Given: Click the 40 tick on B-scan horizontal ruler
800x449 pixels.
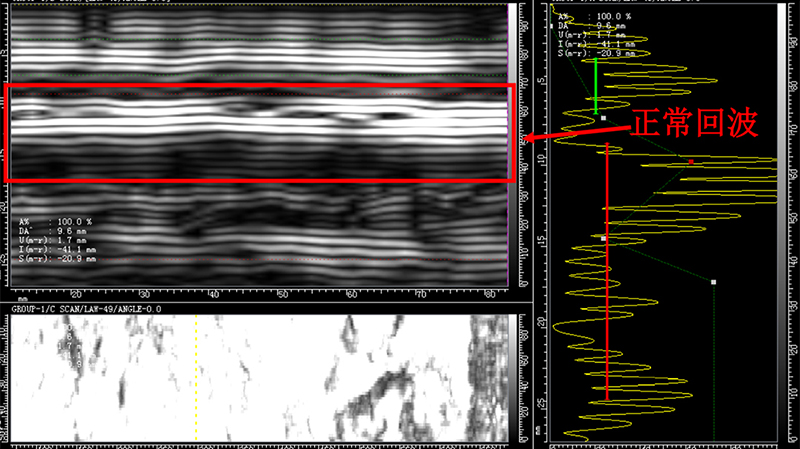Looking at the screenshot, I should pyautogui.click(x=213, y=294).
